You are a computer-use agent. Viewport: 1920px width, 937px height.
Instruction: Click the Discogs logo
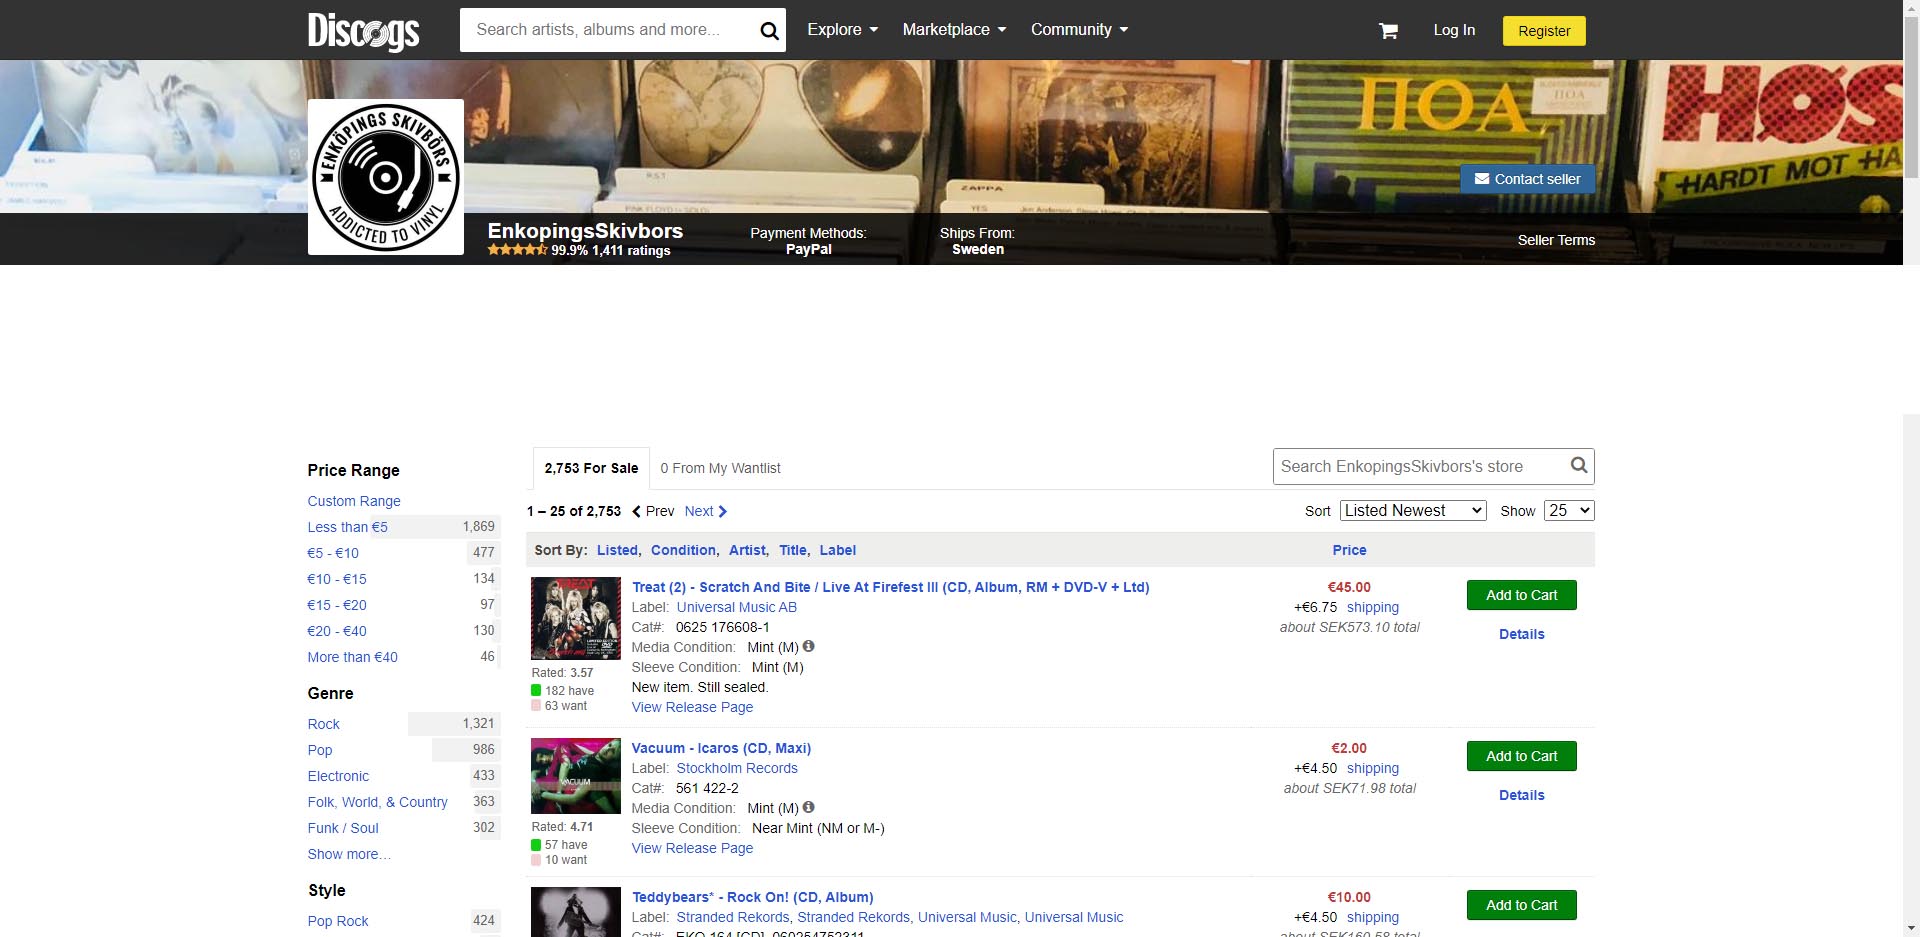(363, 31)
